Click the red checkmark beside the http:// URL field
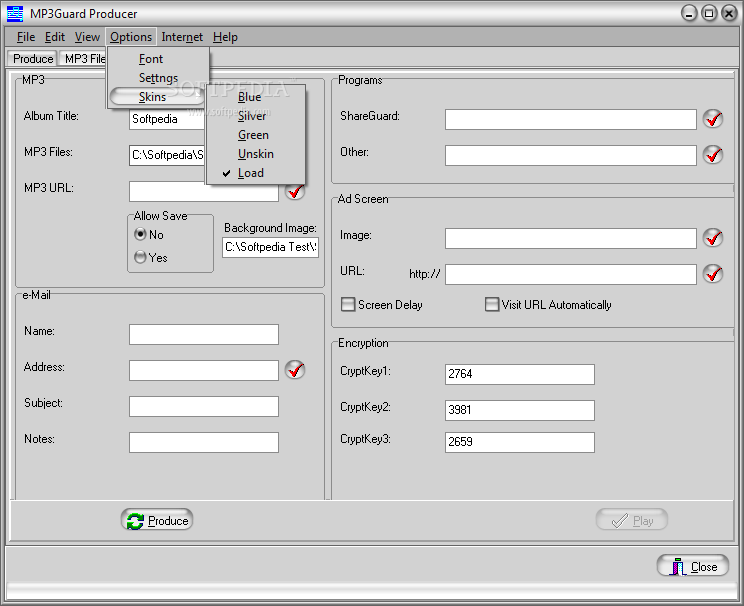This screenshot has width=744, height=606. click(713, 274)
